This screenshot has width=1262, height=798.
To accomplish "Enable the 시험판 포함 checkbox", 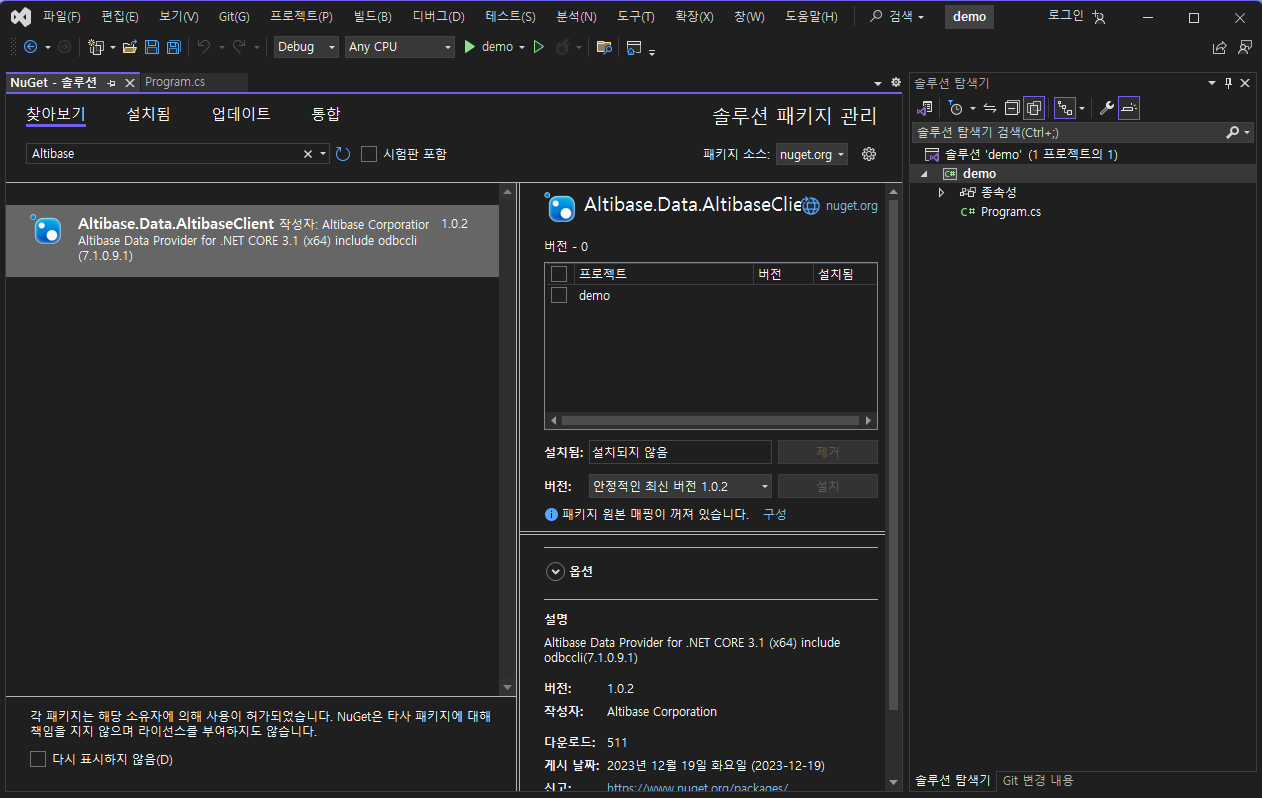I will coord(369,154).
